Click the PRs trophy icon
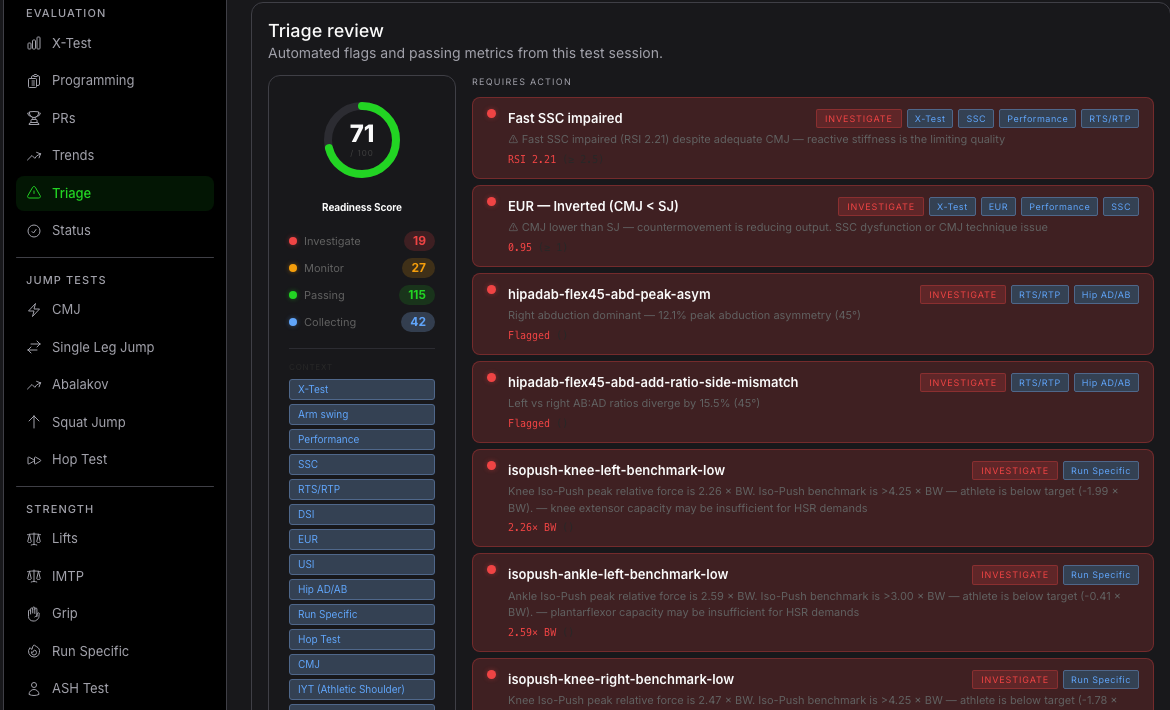The height and width of the screenshot is (710, 1170). coord(34,118)
